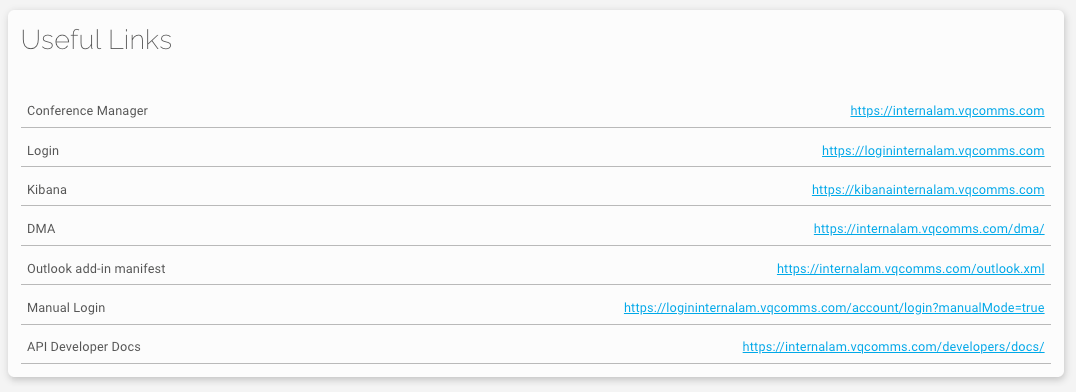Open the Kibana kibanainternalam link
The image size is (1076, 392).
click(x=928, y=189)
